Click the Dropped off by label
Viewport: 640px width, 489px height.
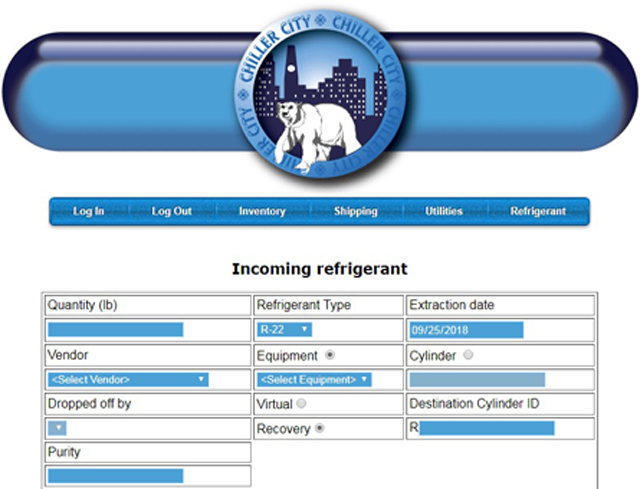(89, 404)
